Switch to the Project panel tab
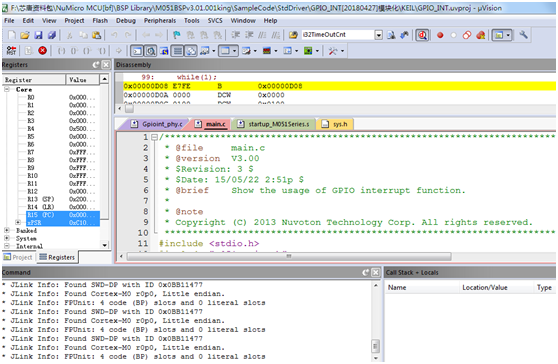Screen dimensions: 558x364 click(x=18, y=257)
